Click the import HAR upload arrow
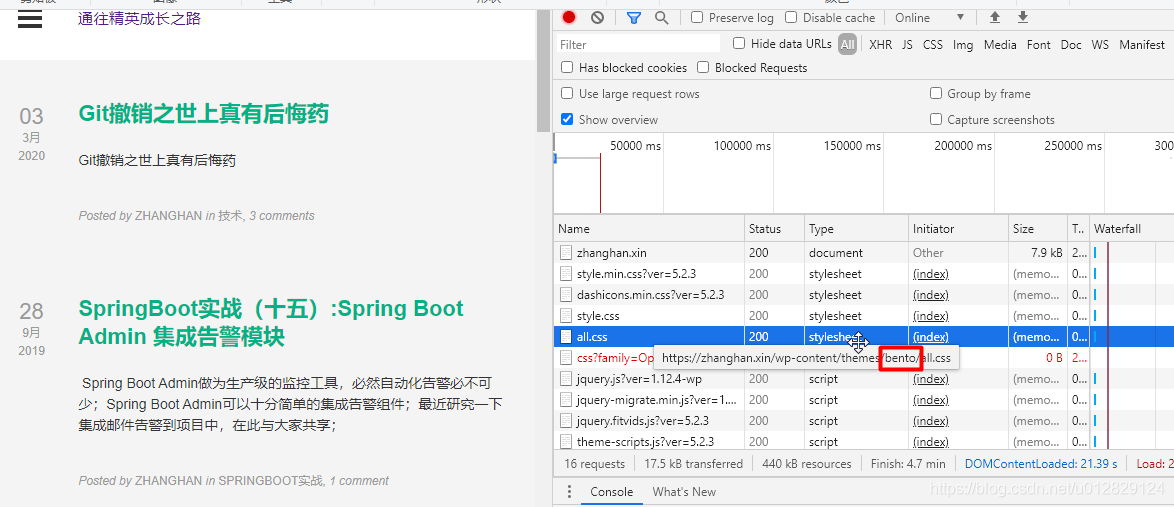 coord(994,17)
